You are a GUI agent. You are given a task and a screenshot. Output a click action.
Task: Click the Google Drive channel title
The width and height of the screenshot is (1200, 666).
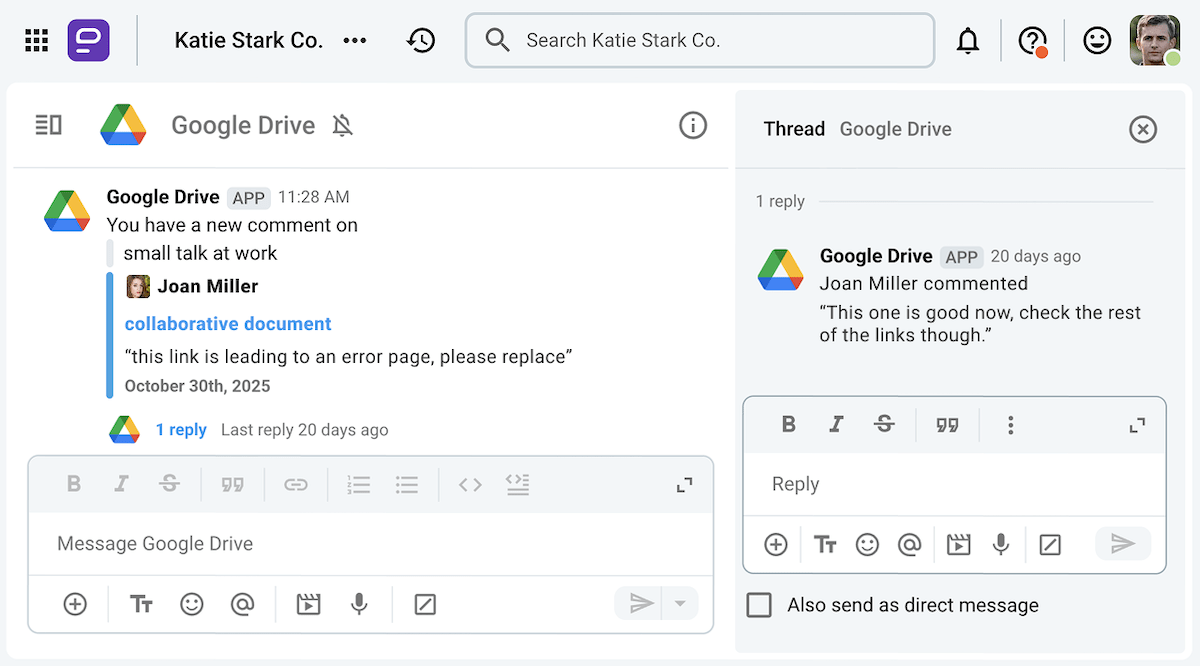click(243, 125)
